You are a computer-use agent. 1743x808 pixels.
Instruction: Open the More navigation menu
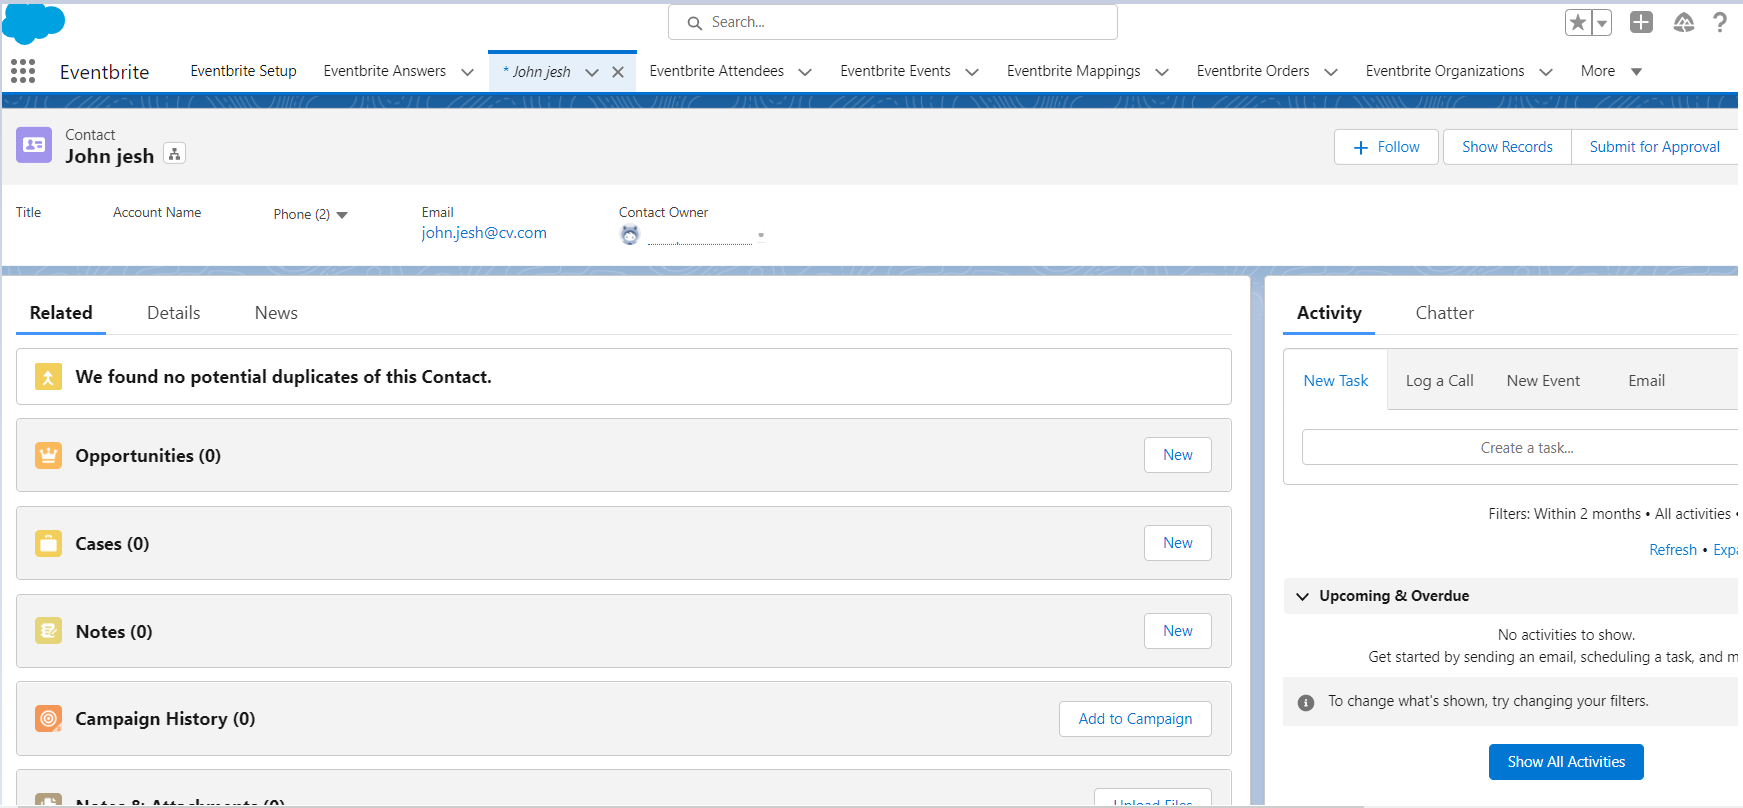1611,71
